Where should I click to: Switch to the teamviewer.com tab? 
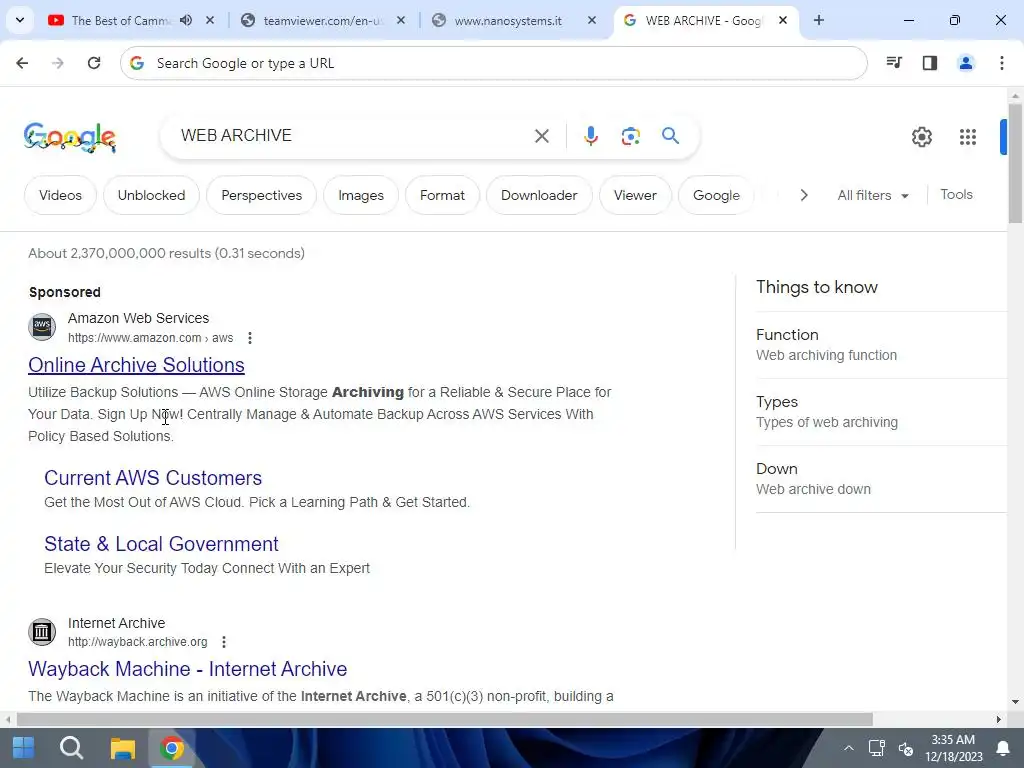point(323,20)
